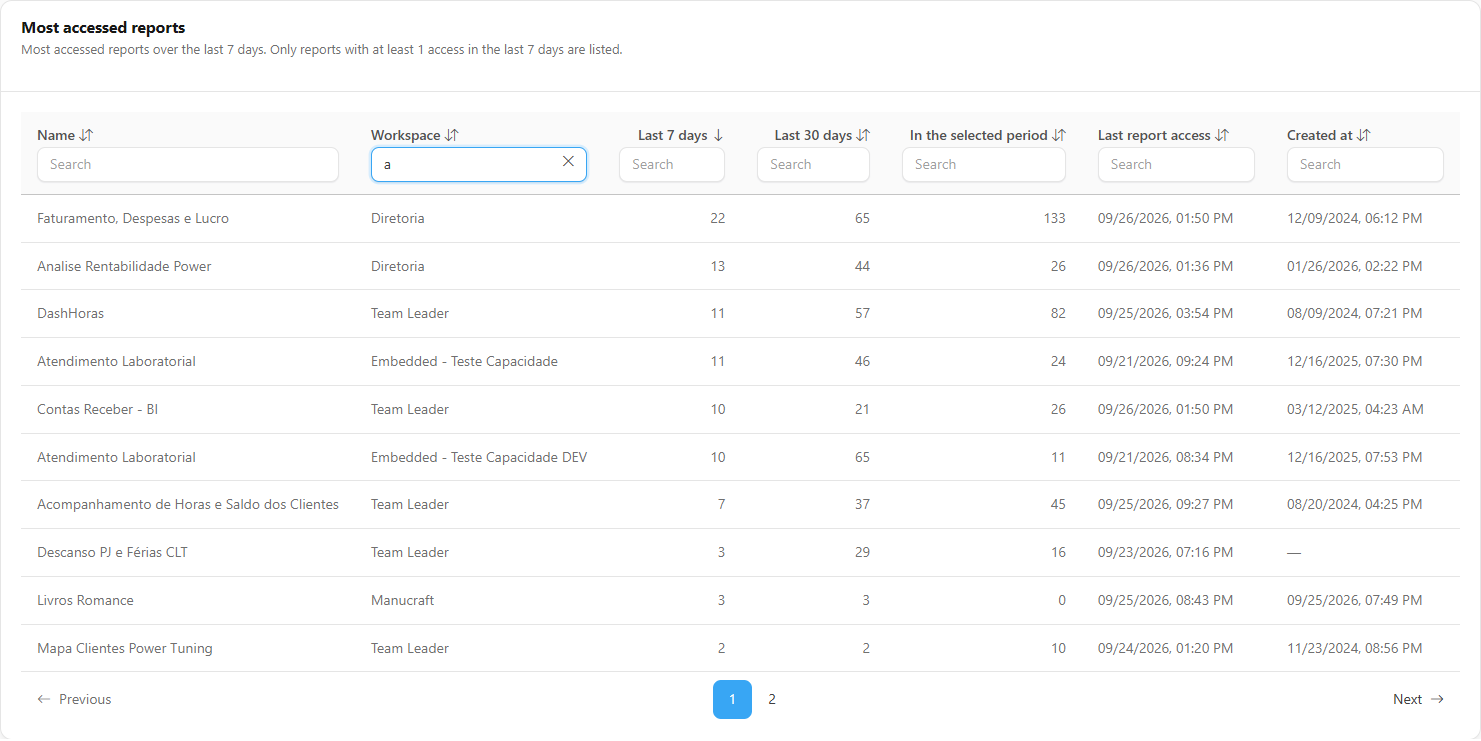Select page 2 in pagination
Viewport: 1481px width, 741px height.
[772, 700]
